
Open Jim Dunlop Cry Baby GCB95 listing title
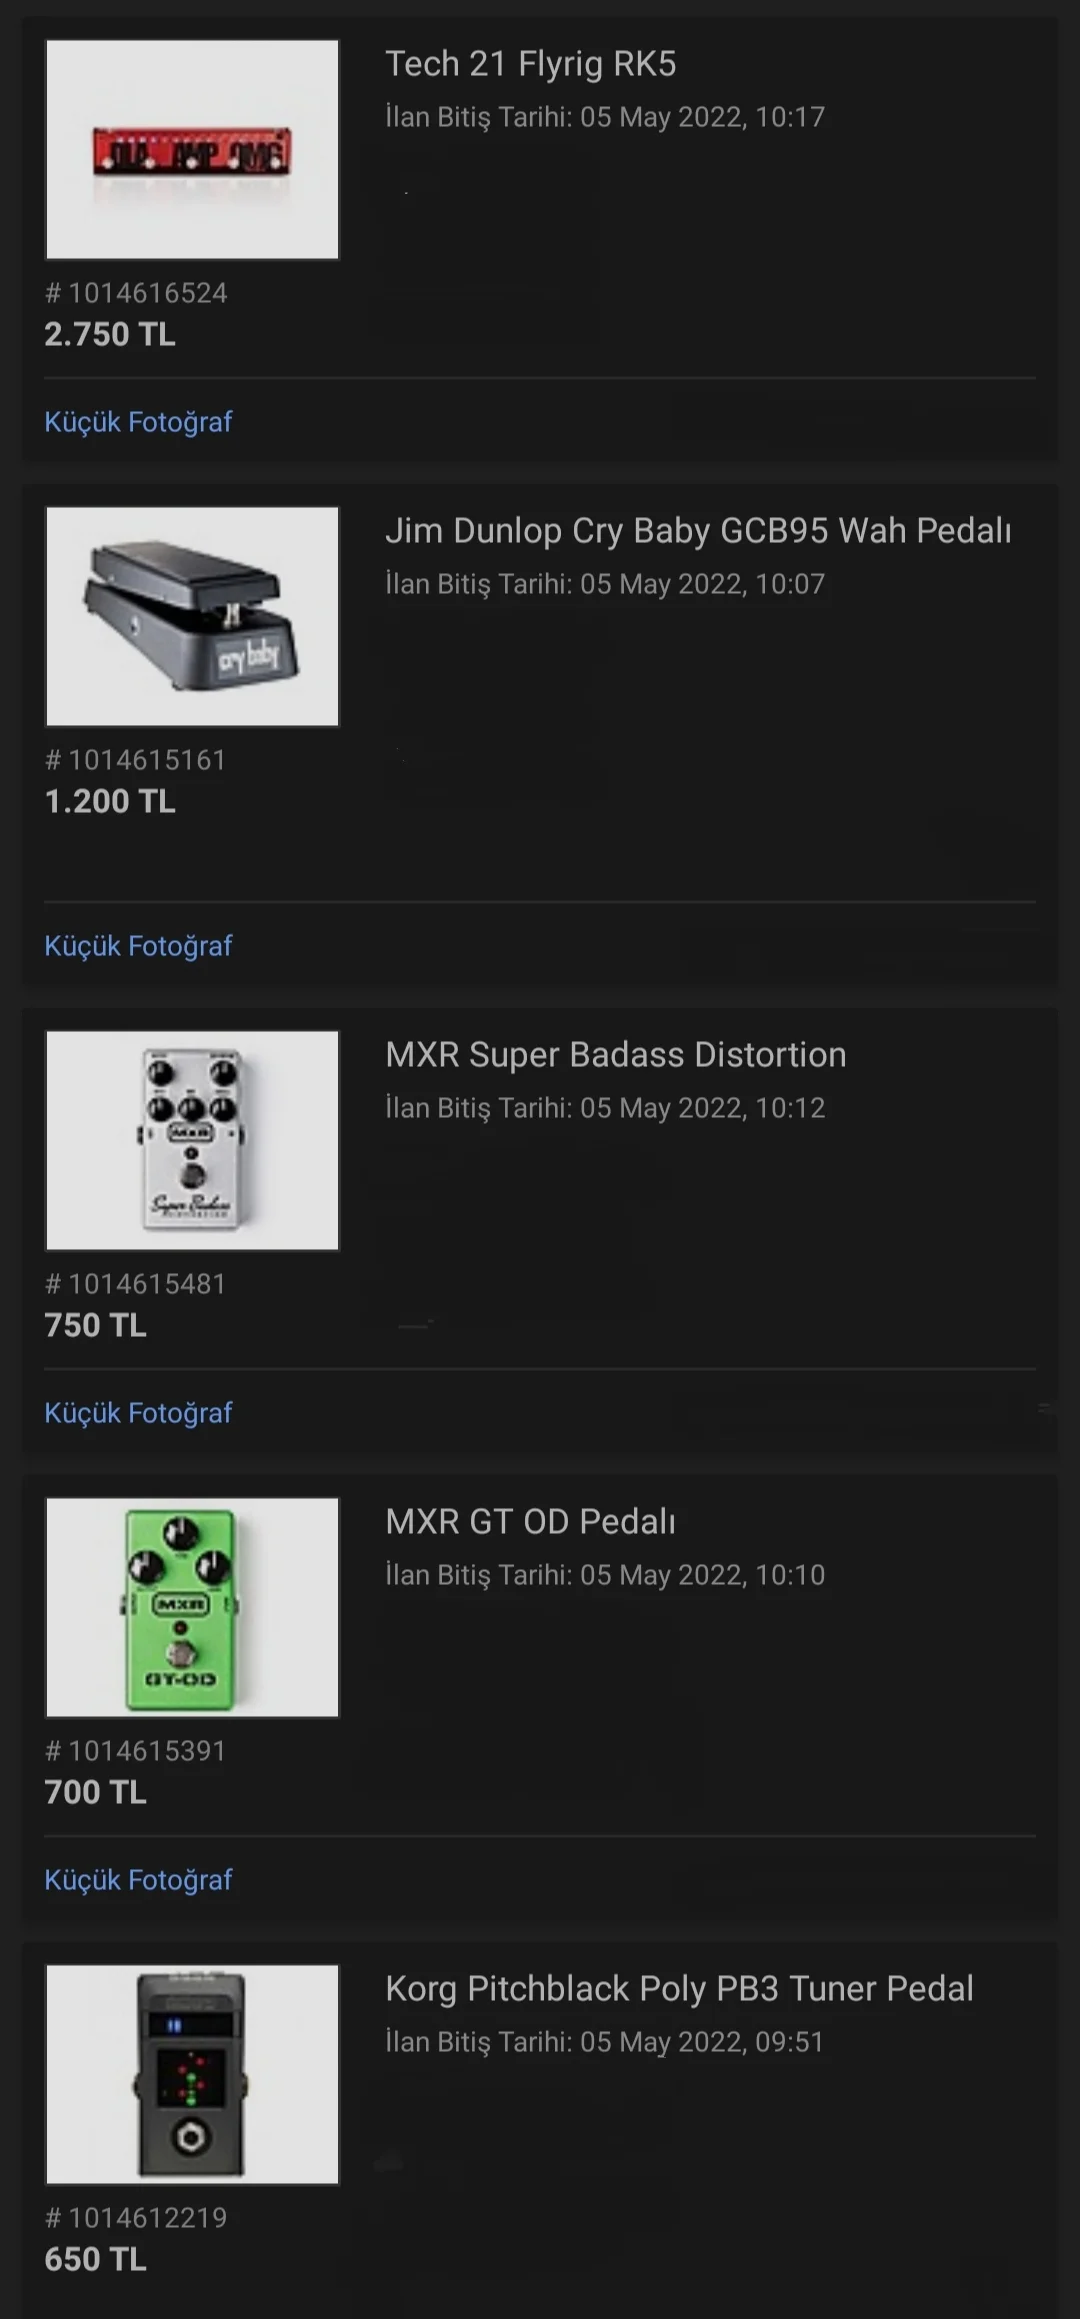698,531
